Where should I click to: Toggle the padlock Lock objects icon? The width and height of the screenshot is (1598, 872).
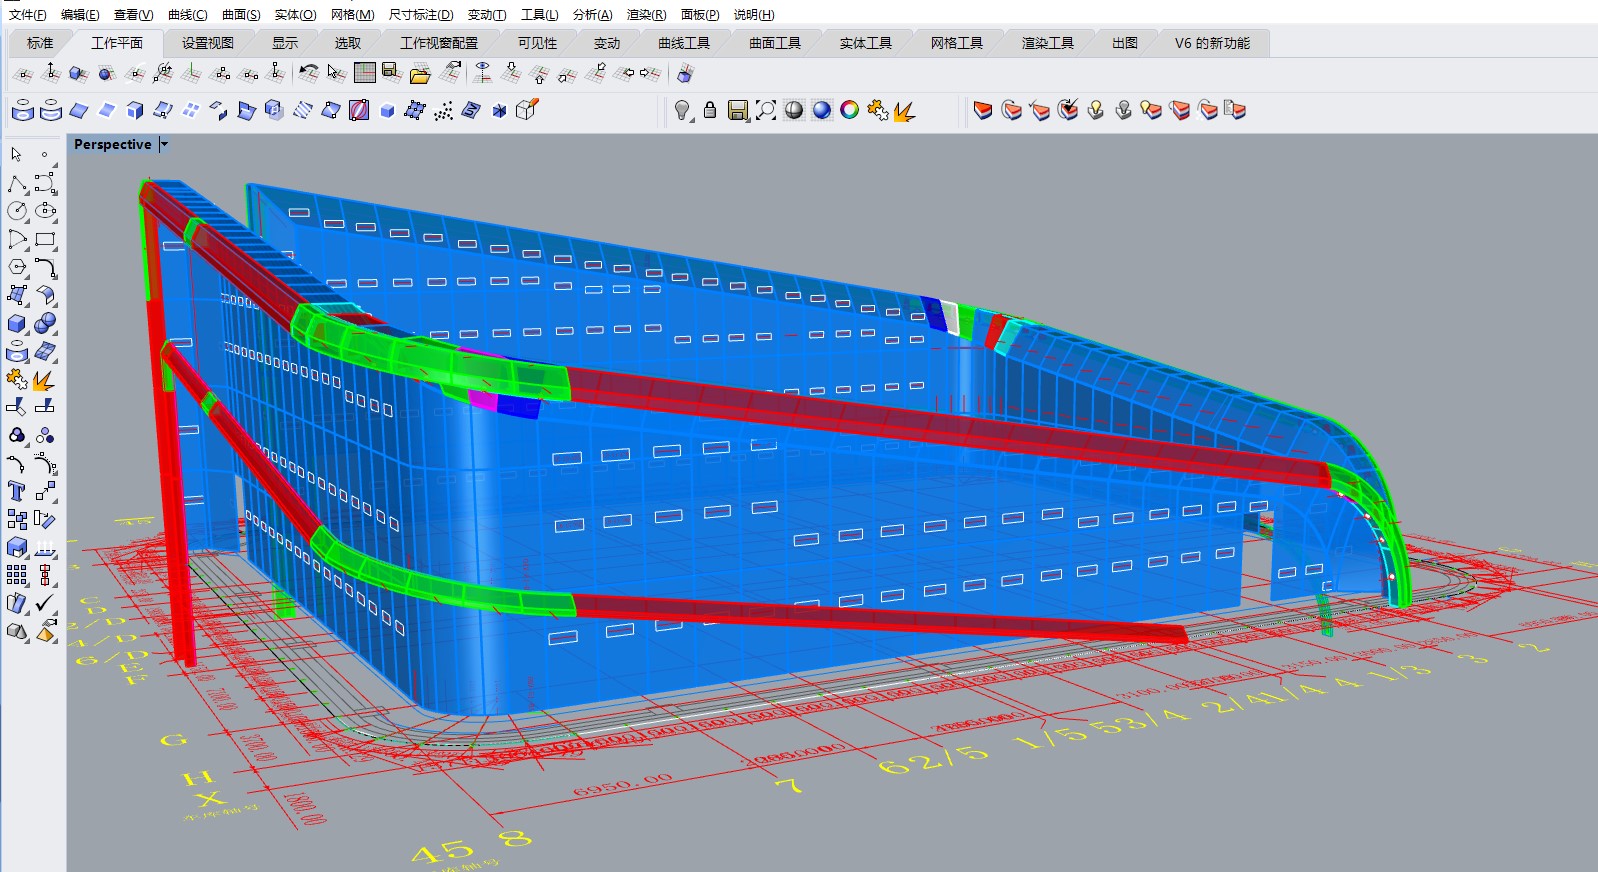pos(710,111)
